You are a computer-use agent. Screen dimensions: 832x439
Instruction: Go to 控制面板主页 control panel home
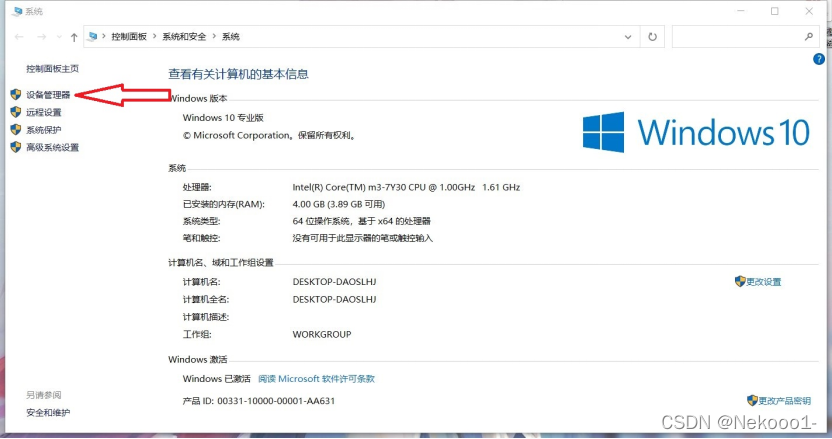coord(53,68)
